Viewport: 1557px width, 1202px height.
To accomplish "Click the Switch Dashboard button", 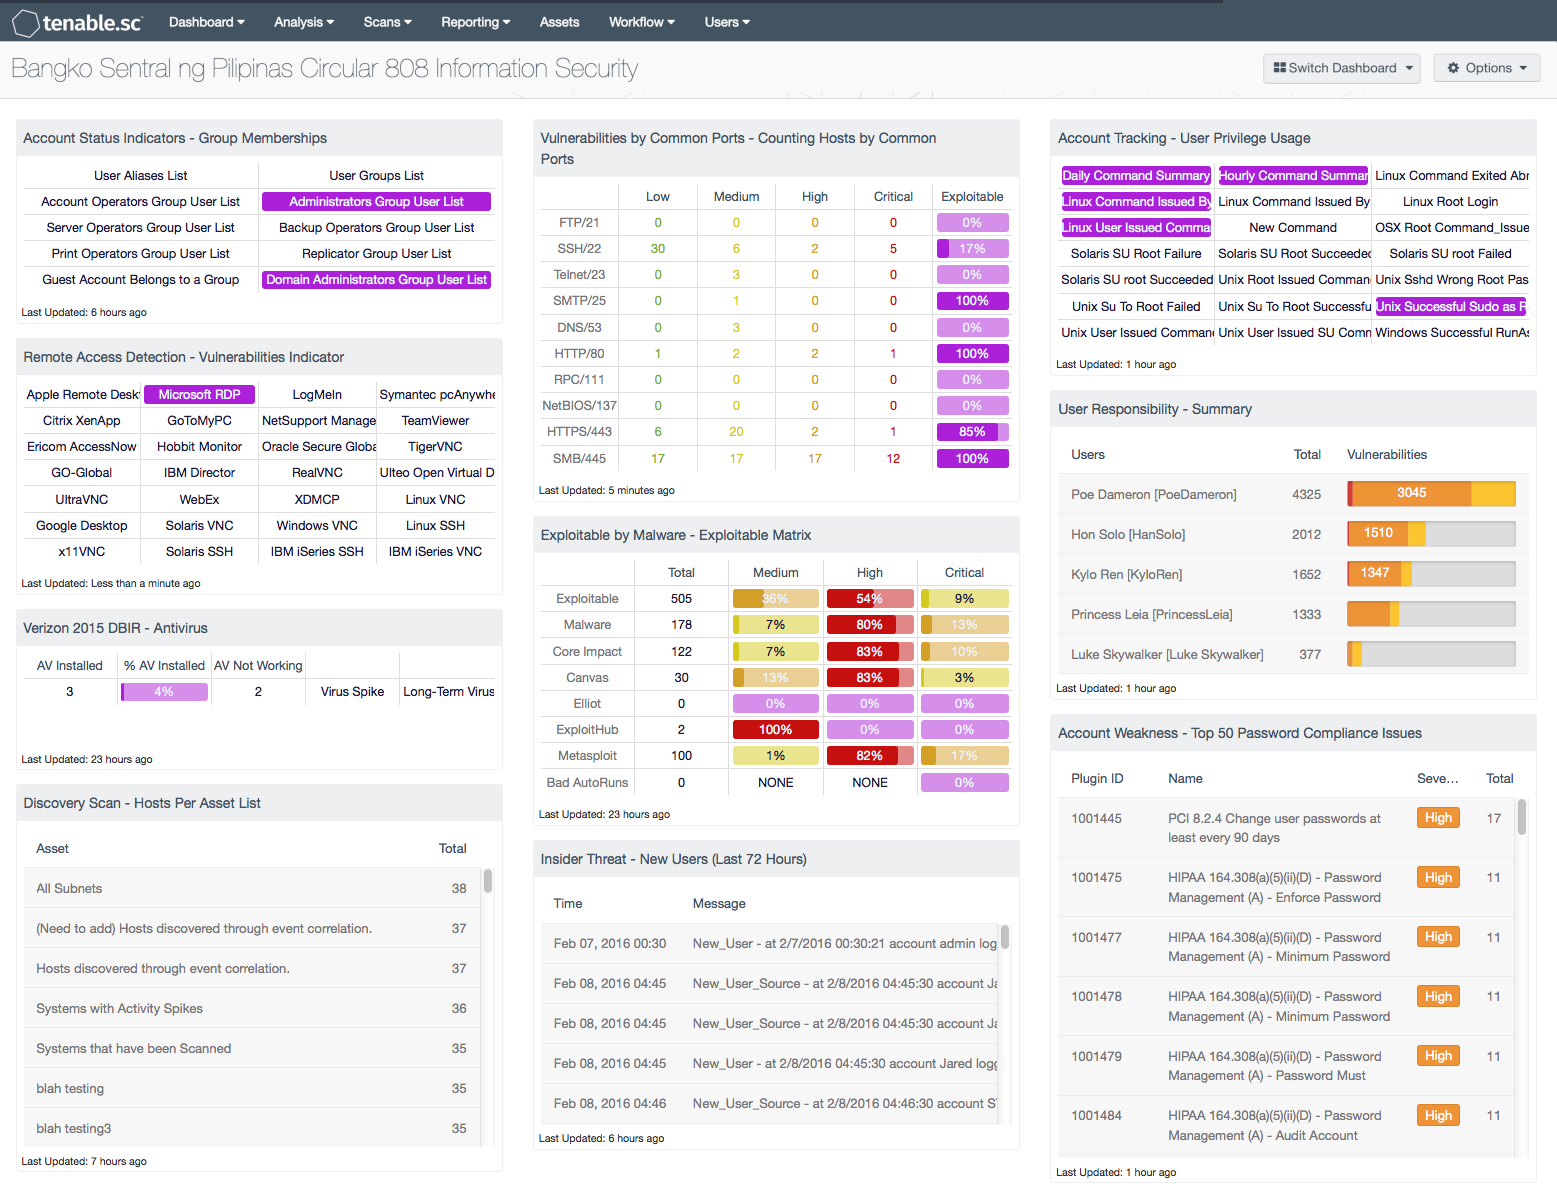I will pos(1342,68).
